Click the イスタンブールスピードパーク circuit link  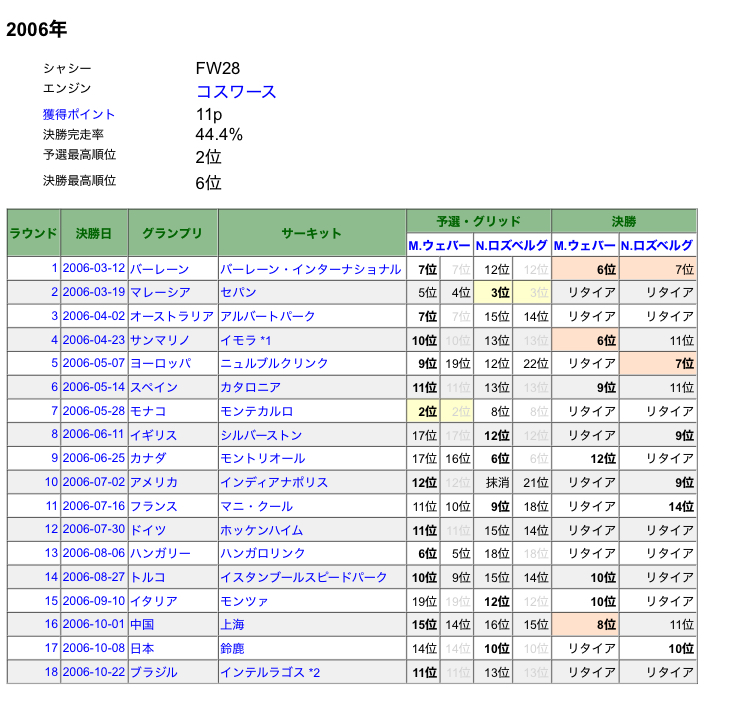pyautogui.click(x=303, y=577)
